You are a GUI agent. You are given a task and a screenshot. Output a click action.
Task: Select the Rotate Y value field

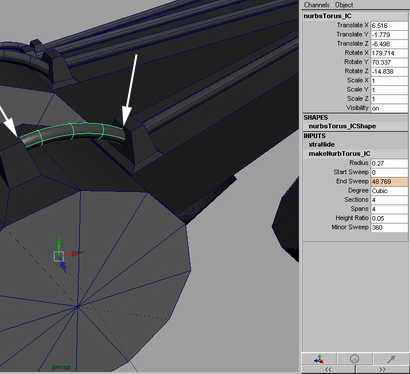point(389,62)
